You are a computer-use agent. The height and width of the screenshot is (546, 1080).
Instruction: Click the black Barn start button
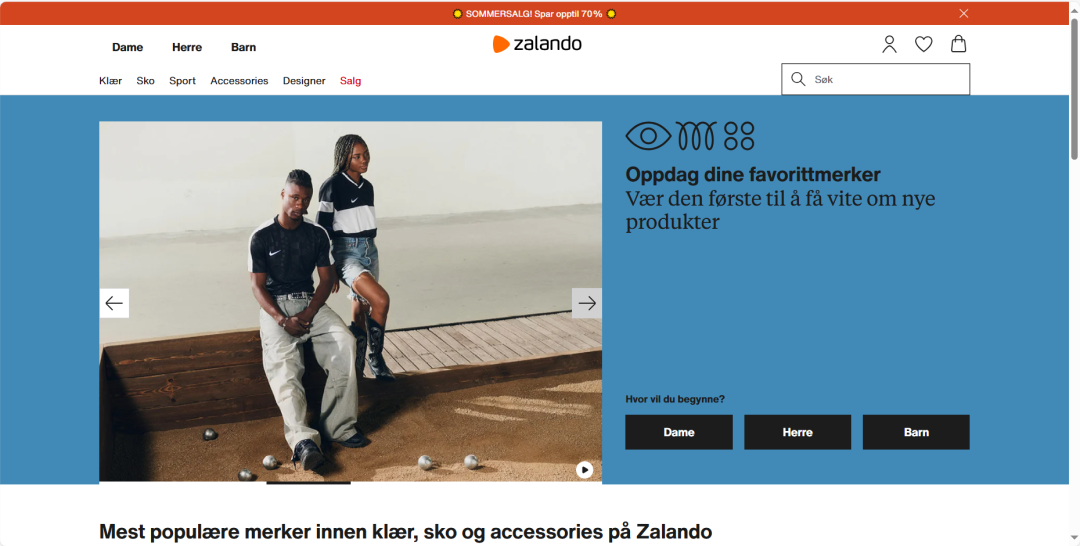pyautogui.click(x=916, y=432)
